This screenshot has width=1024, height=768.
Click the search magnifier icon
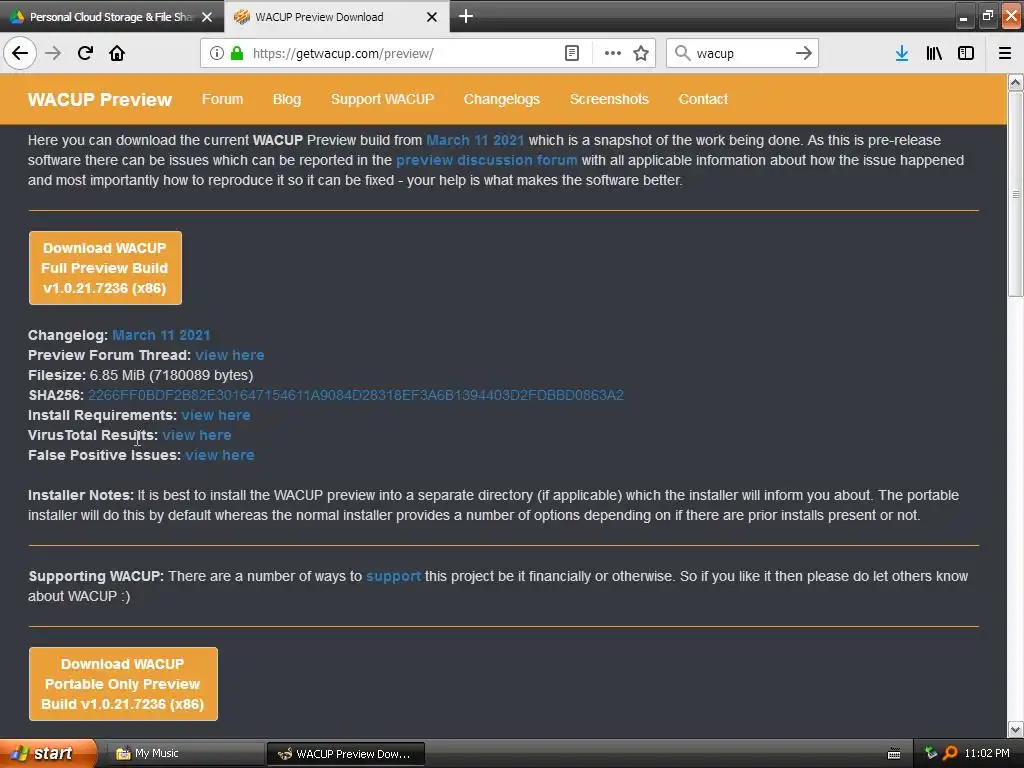pyautogui.click(x=682, y=53)
